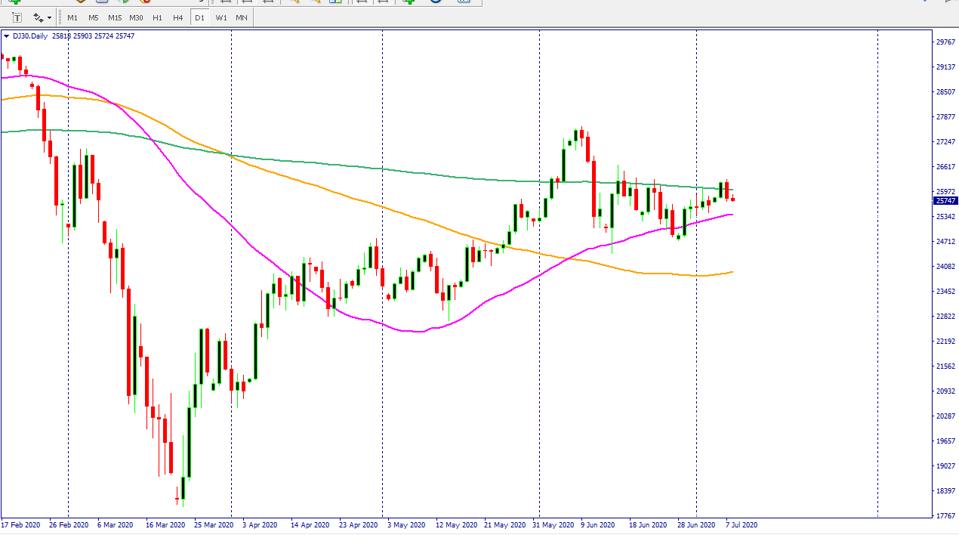The height and width of the screenshot is (535, 959).
Task: Show the weekly W1 timeframe
Action: [x=221, y=18]
